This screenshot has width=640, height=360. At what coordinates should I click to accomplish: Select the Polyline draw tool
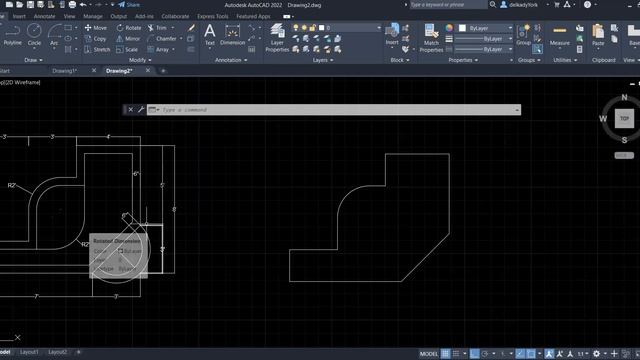click(12, 35)
